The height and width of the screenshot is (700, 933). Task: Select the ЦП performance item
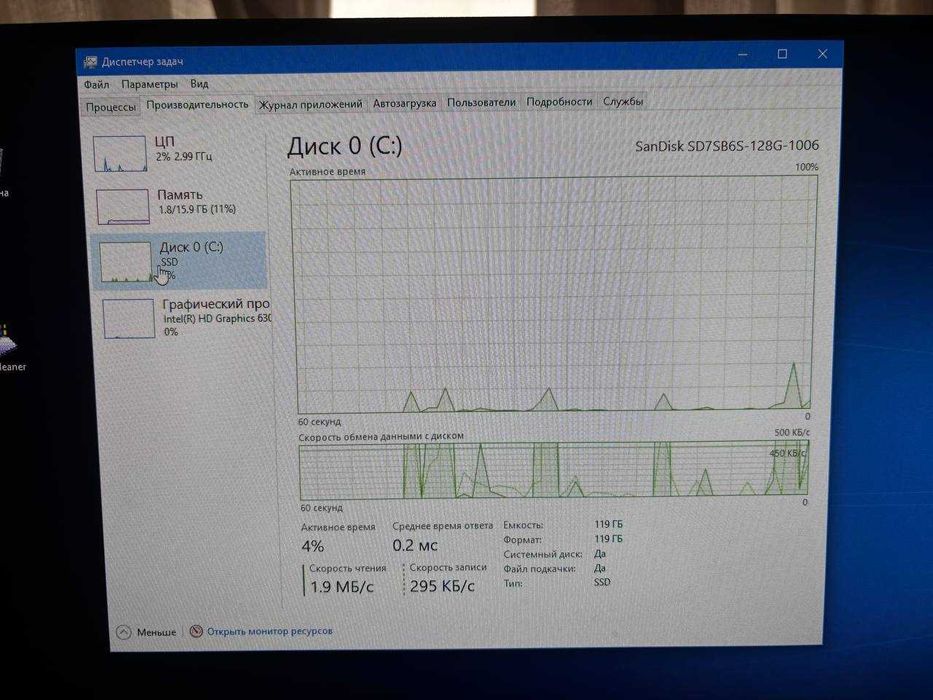(179, 152)
